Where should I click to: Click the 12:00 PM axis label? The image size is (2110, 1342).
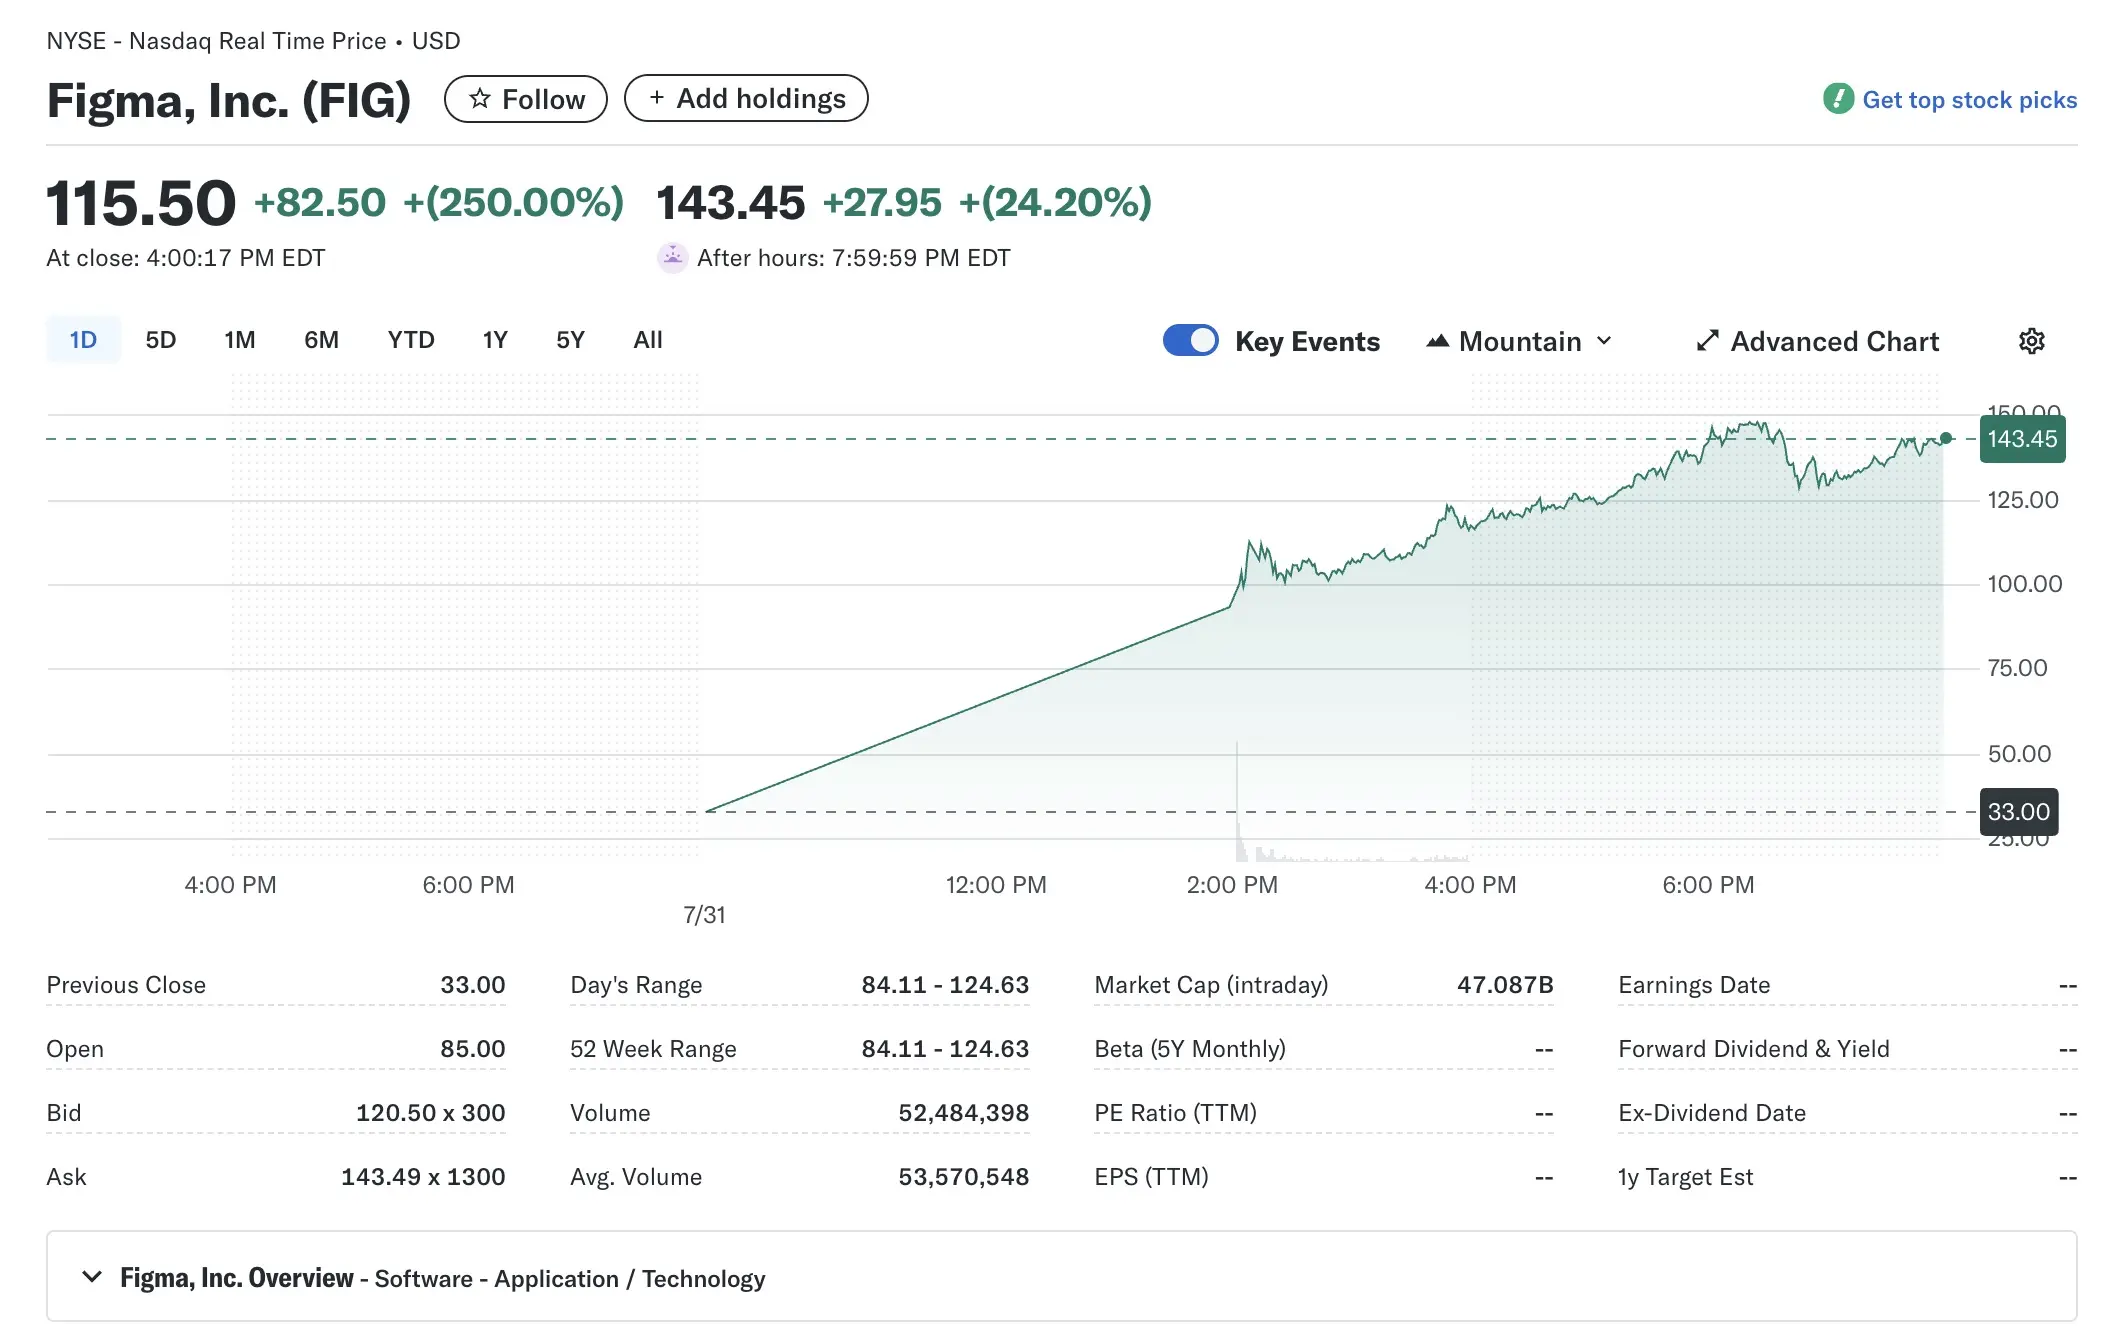pos(996,884)
